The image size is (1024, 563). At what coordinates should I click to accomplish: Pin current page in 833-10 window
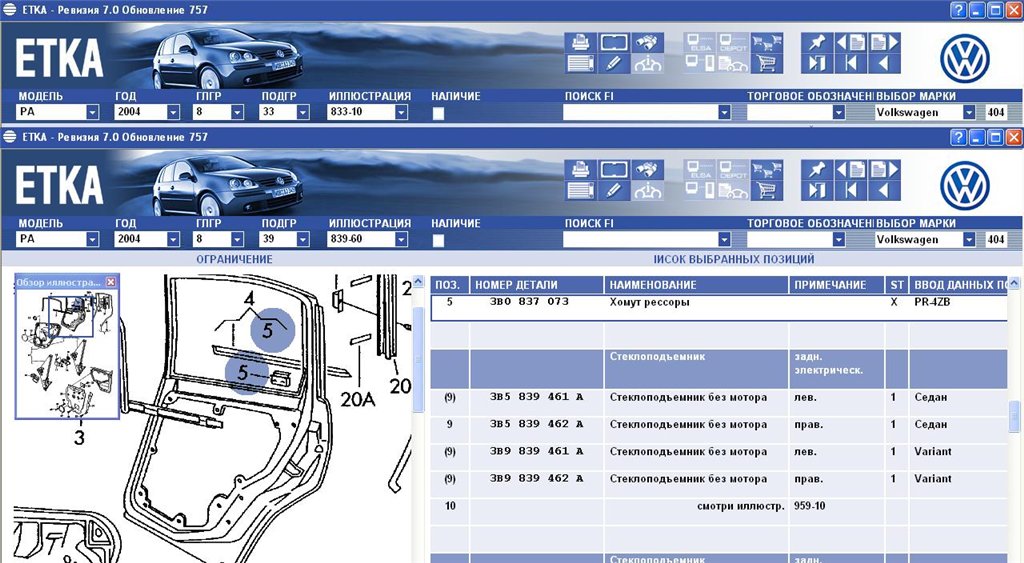[816, 42]
